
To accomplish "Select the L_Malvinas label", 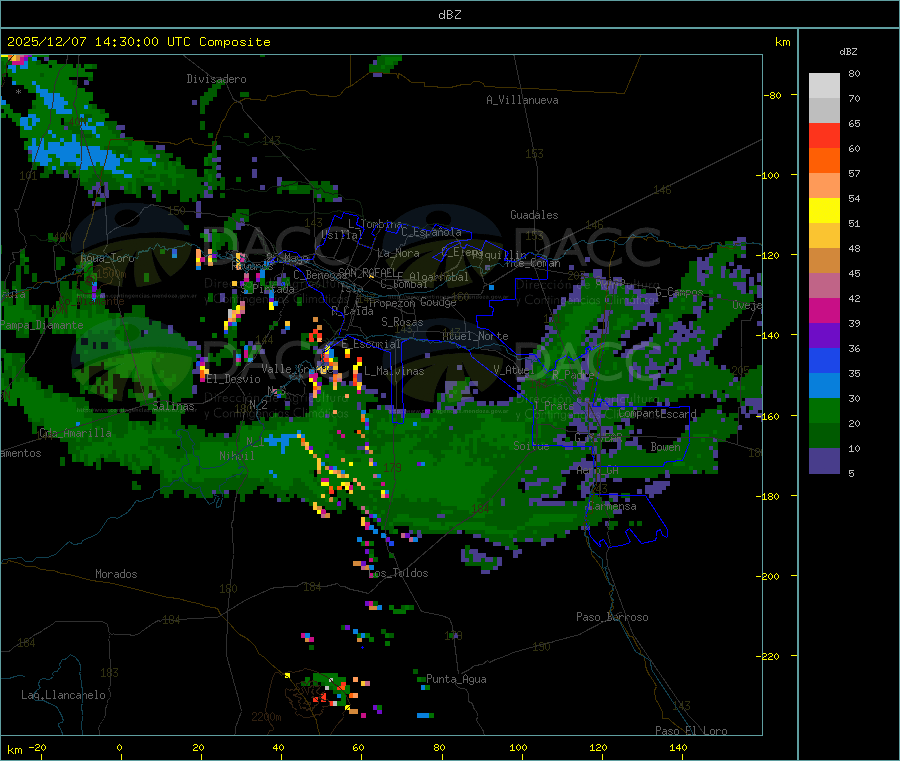I will tap(394, 371).
